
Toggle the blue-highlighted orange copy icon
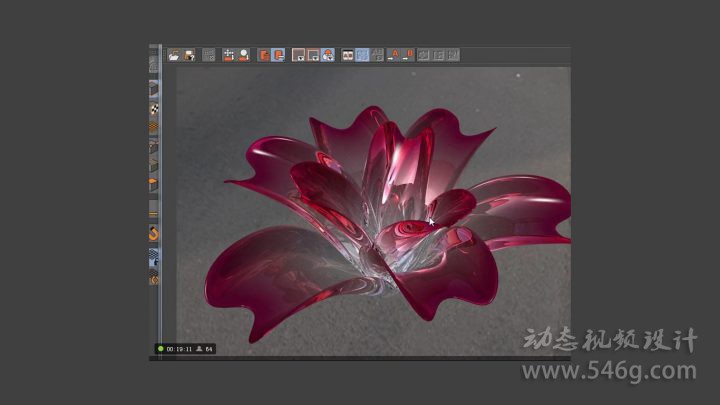pos(278,56)
